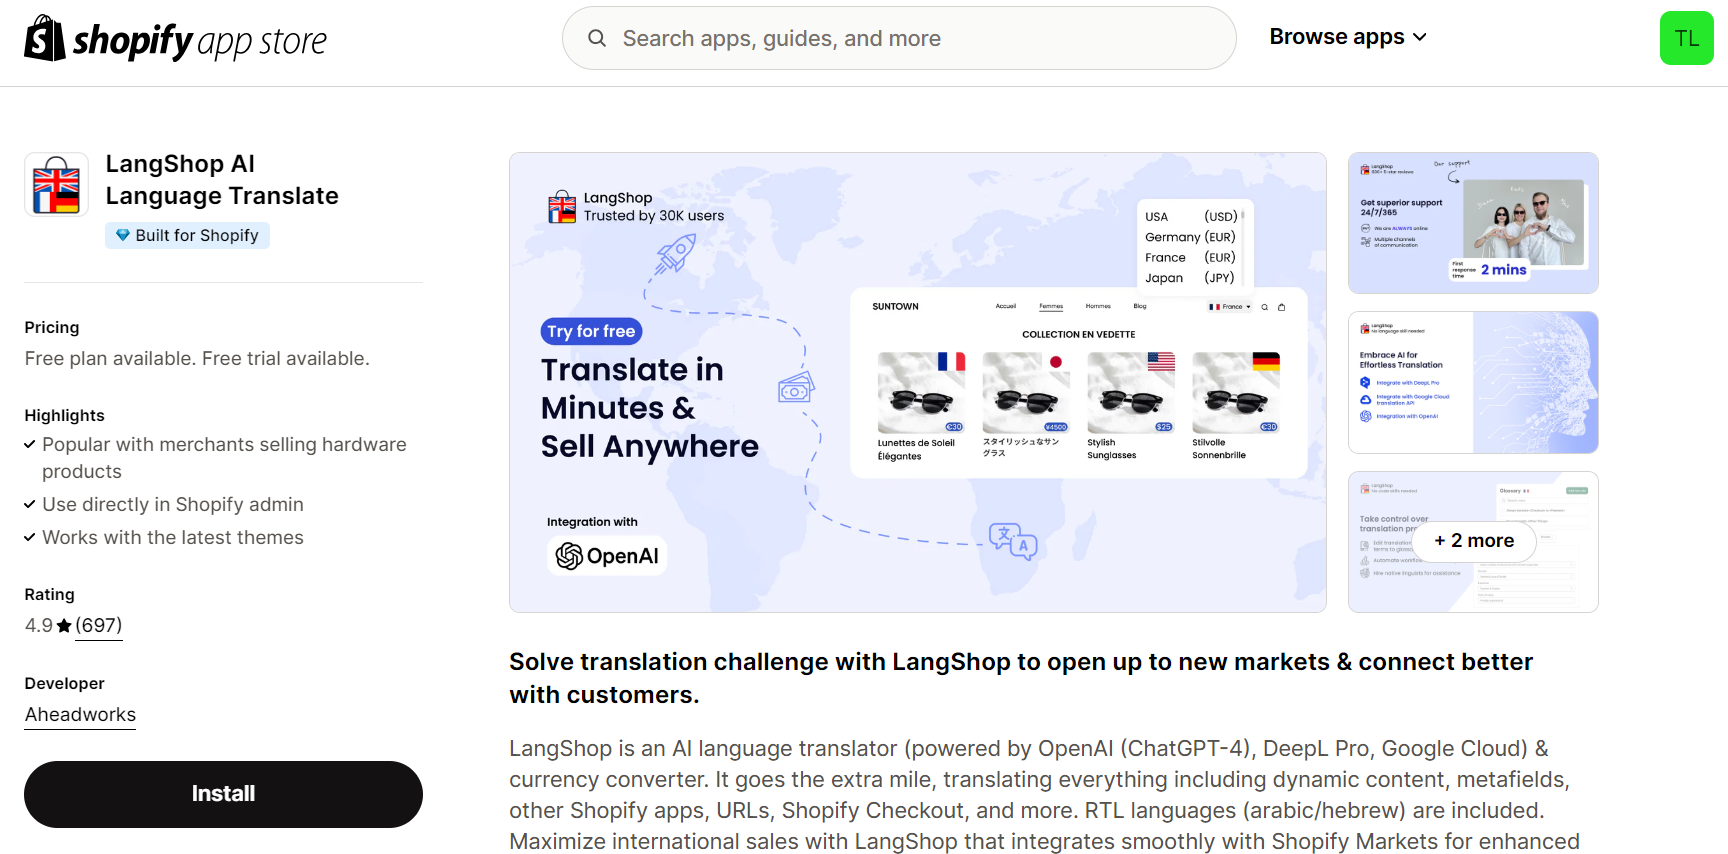This screenshot has width=1728, height=854.
Task: Click the diamond icon in Built for Shopify badge
Action: pyautogui.click(x=122, y=235)
